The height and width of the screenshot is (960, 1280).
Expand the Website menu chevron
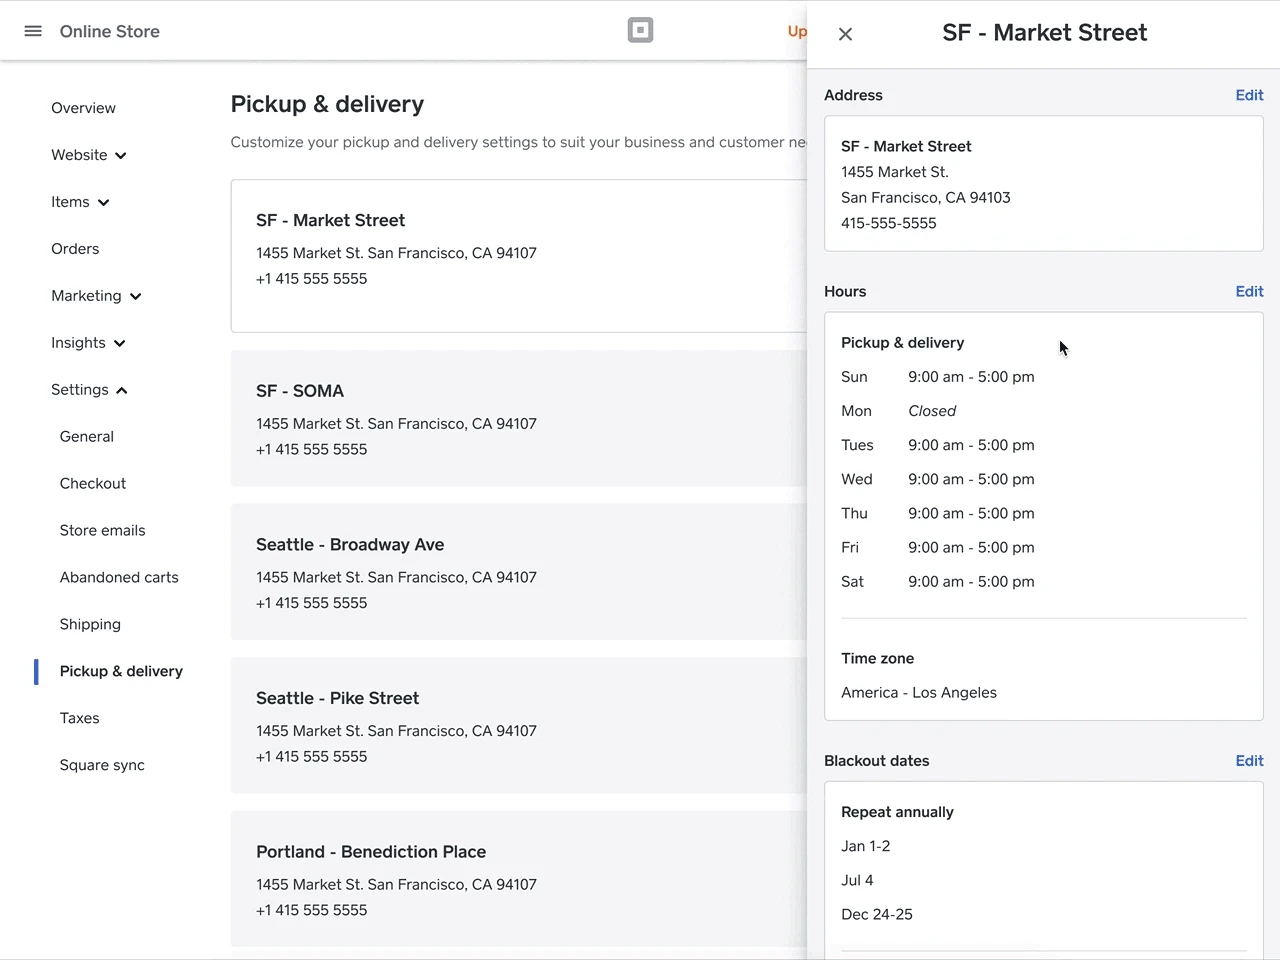click(x=121, y=156)
